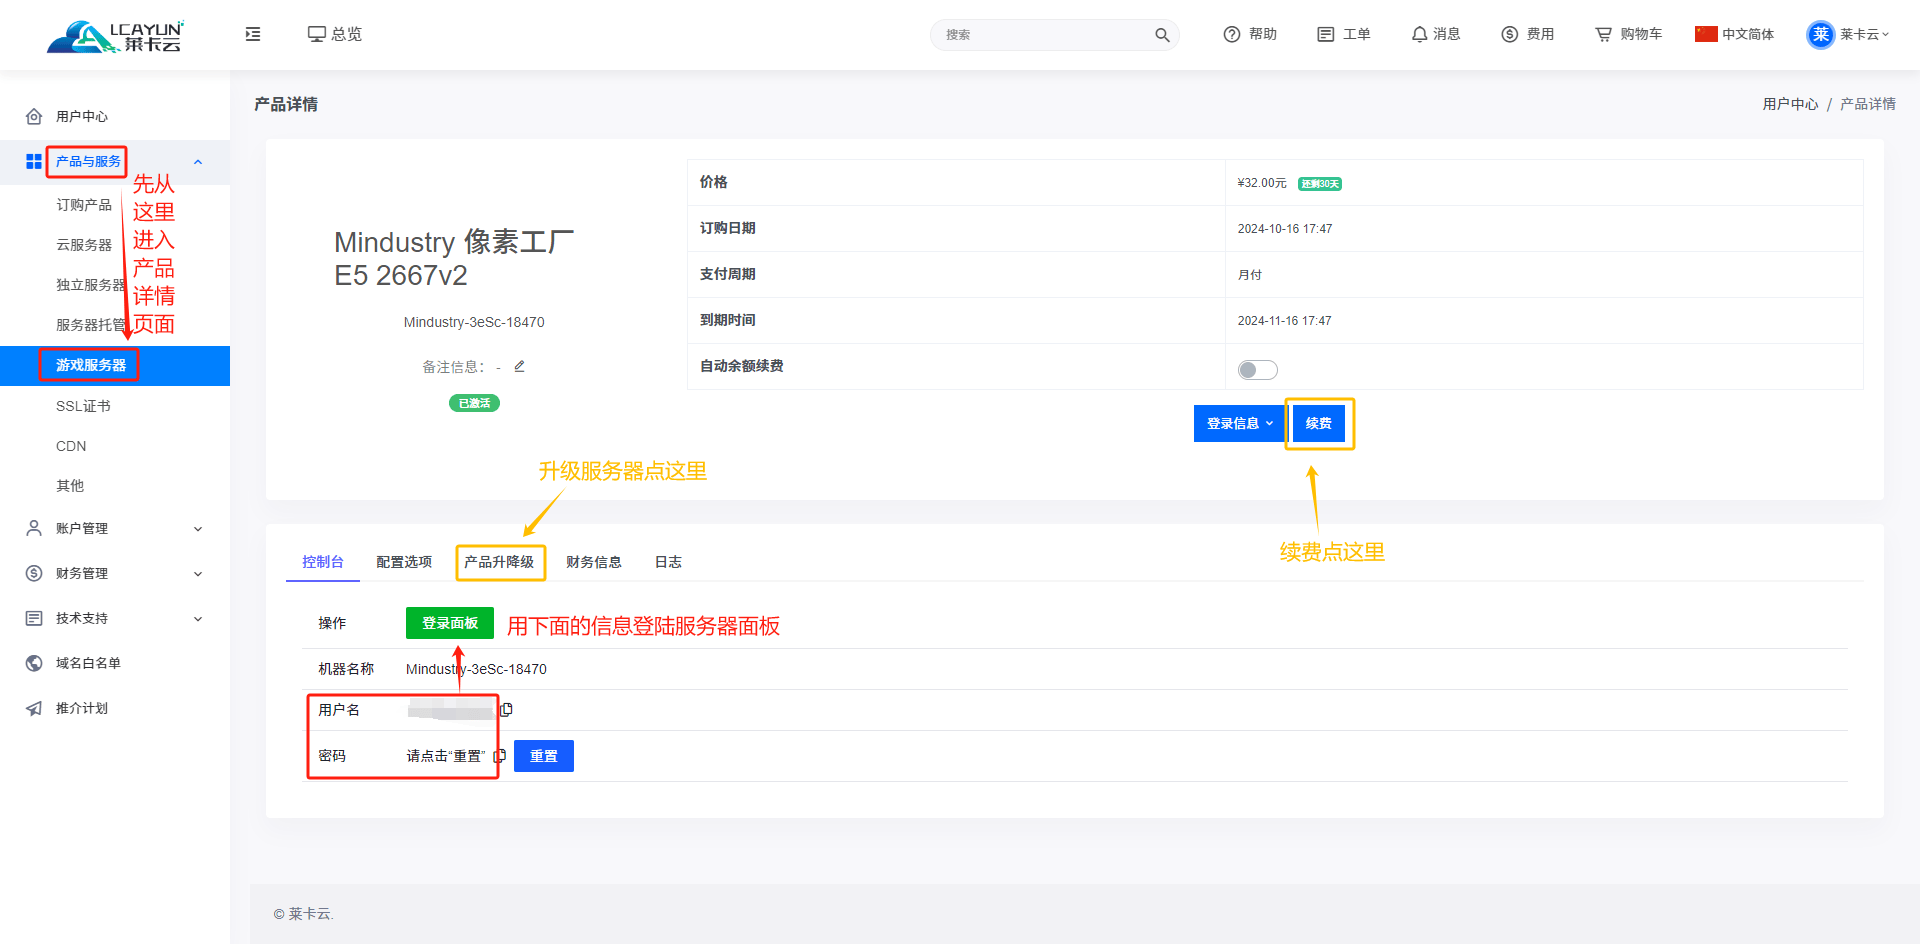The height and width of the screenshot is (944, 1920).
Task: Click the 用户中心 breadcrumb link
Action: (1790, 104)
